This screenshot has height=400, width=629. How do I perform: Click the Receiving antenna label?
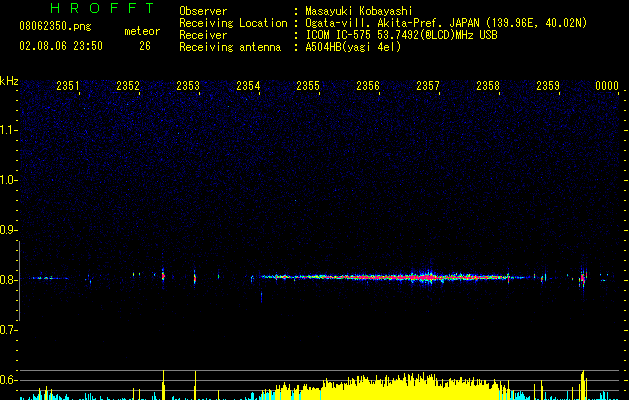coord(230,47)
